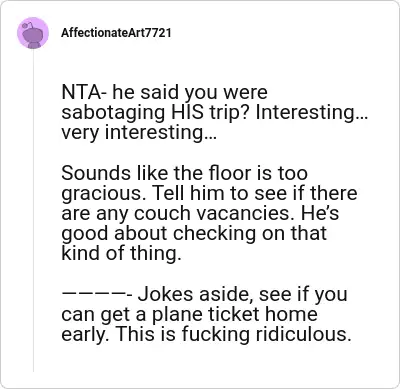Click the words "he said you were"
The image size is (400, 389).
click(190, 93)
